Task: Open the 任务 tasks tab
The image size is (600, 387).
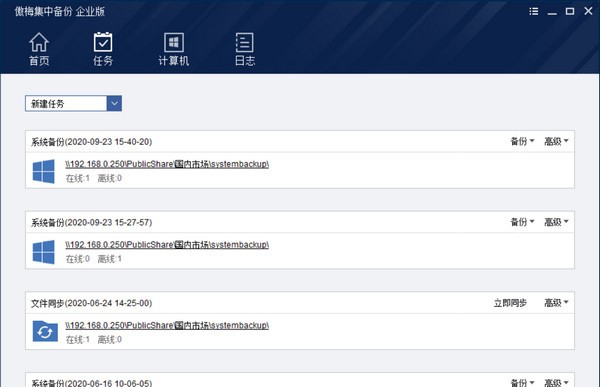Action: click(x=103, y=49)
